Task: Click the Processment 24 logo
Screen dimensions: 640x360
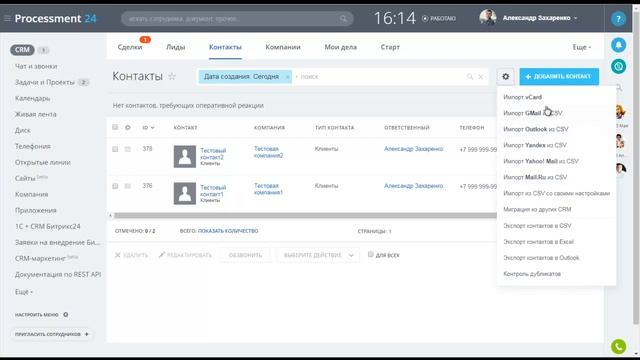Action: (x=56, y=18)
